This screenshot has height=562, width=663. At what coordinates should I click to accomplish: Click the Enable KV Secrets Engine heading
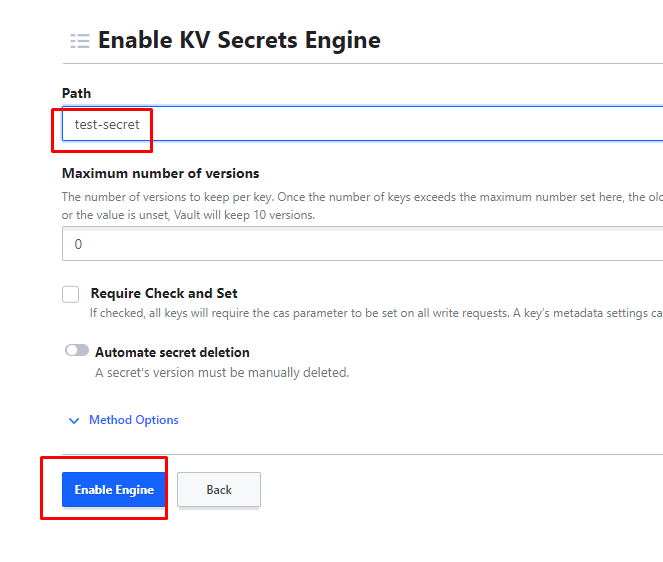point(239,41)
